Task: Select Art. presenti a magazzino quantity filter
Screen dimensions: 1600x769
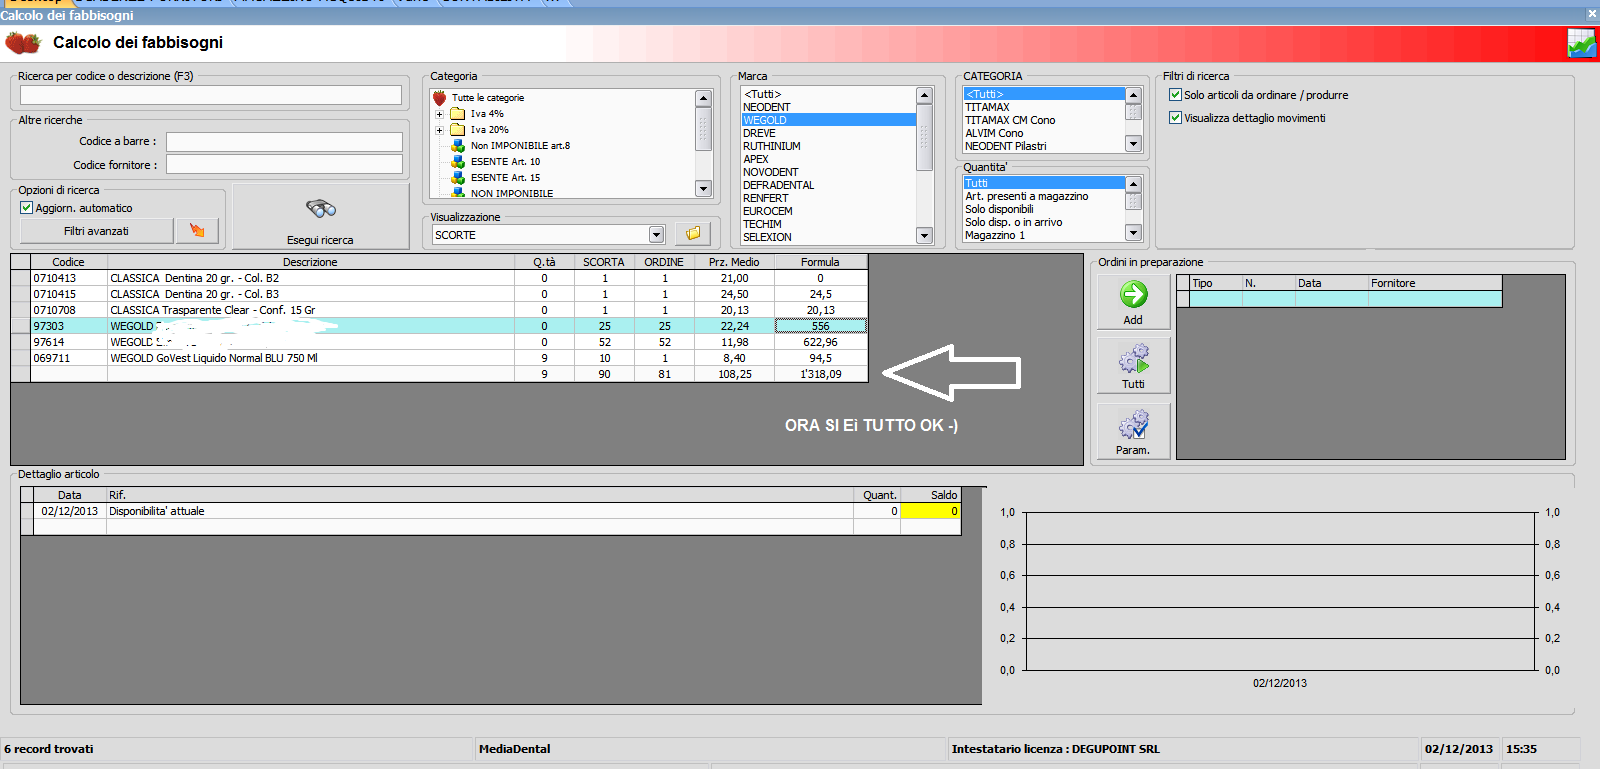Action: [1027, 196]
